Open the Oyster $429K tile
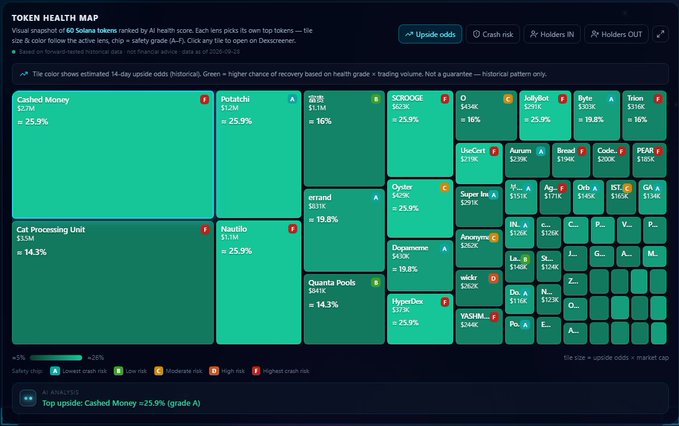This screenshot has width=679, height=426. click(x=420, y=209)
